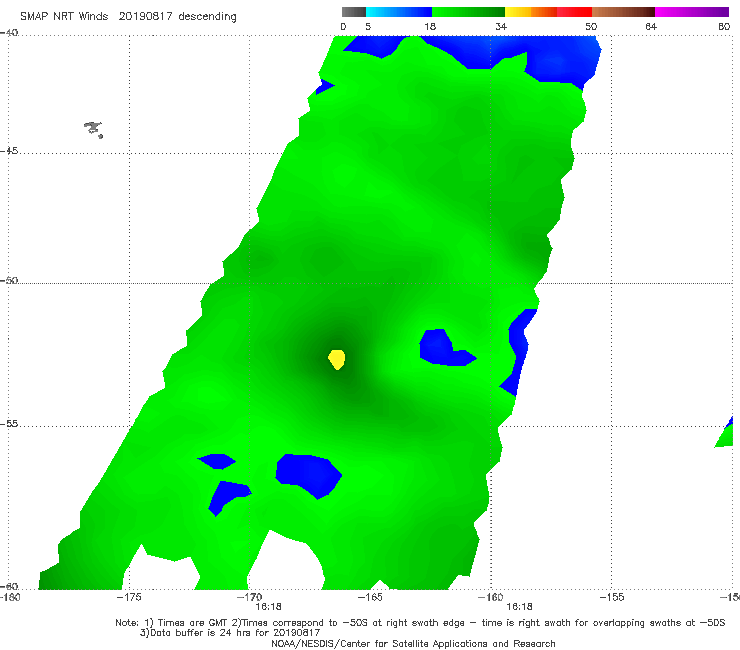Viewport: 740px width, 650px height.
Task: Click the '-55' latitude axis label
Action: tap(9, 423)
